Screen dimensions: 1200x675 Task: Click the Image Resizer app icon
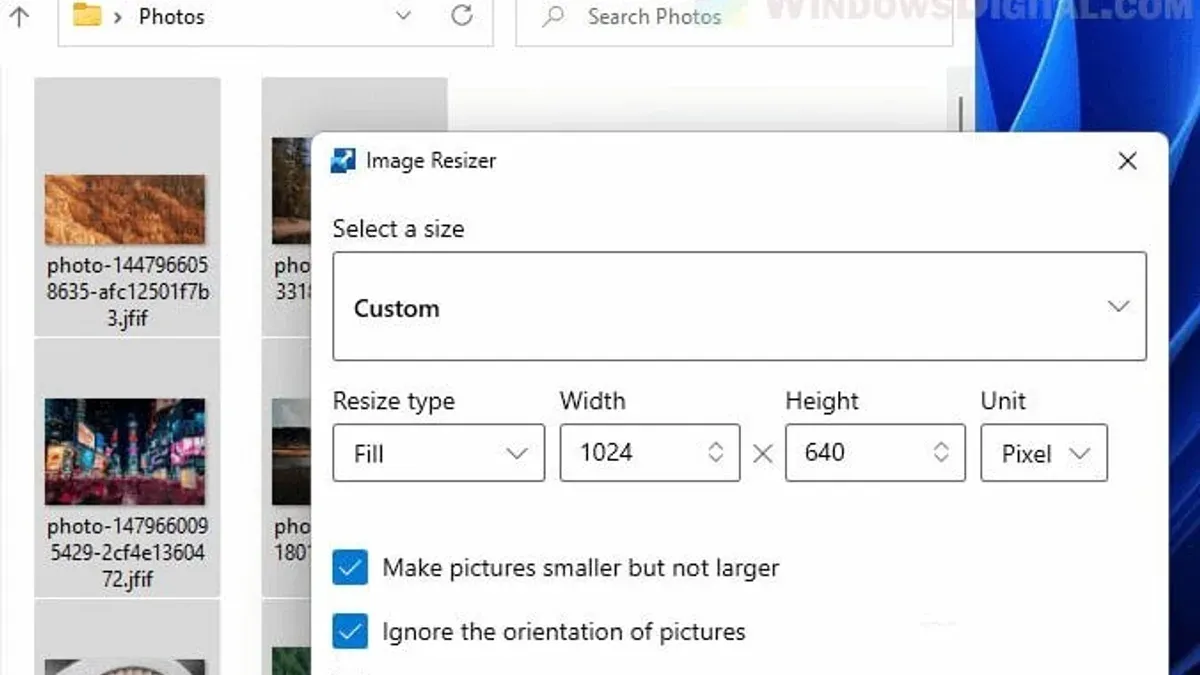(344, 160)
